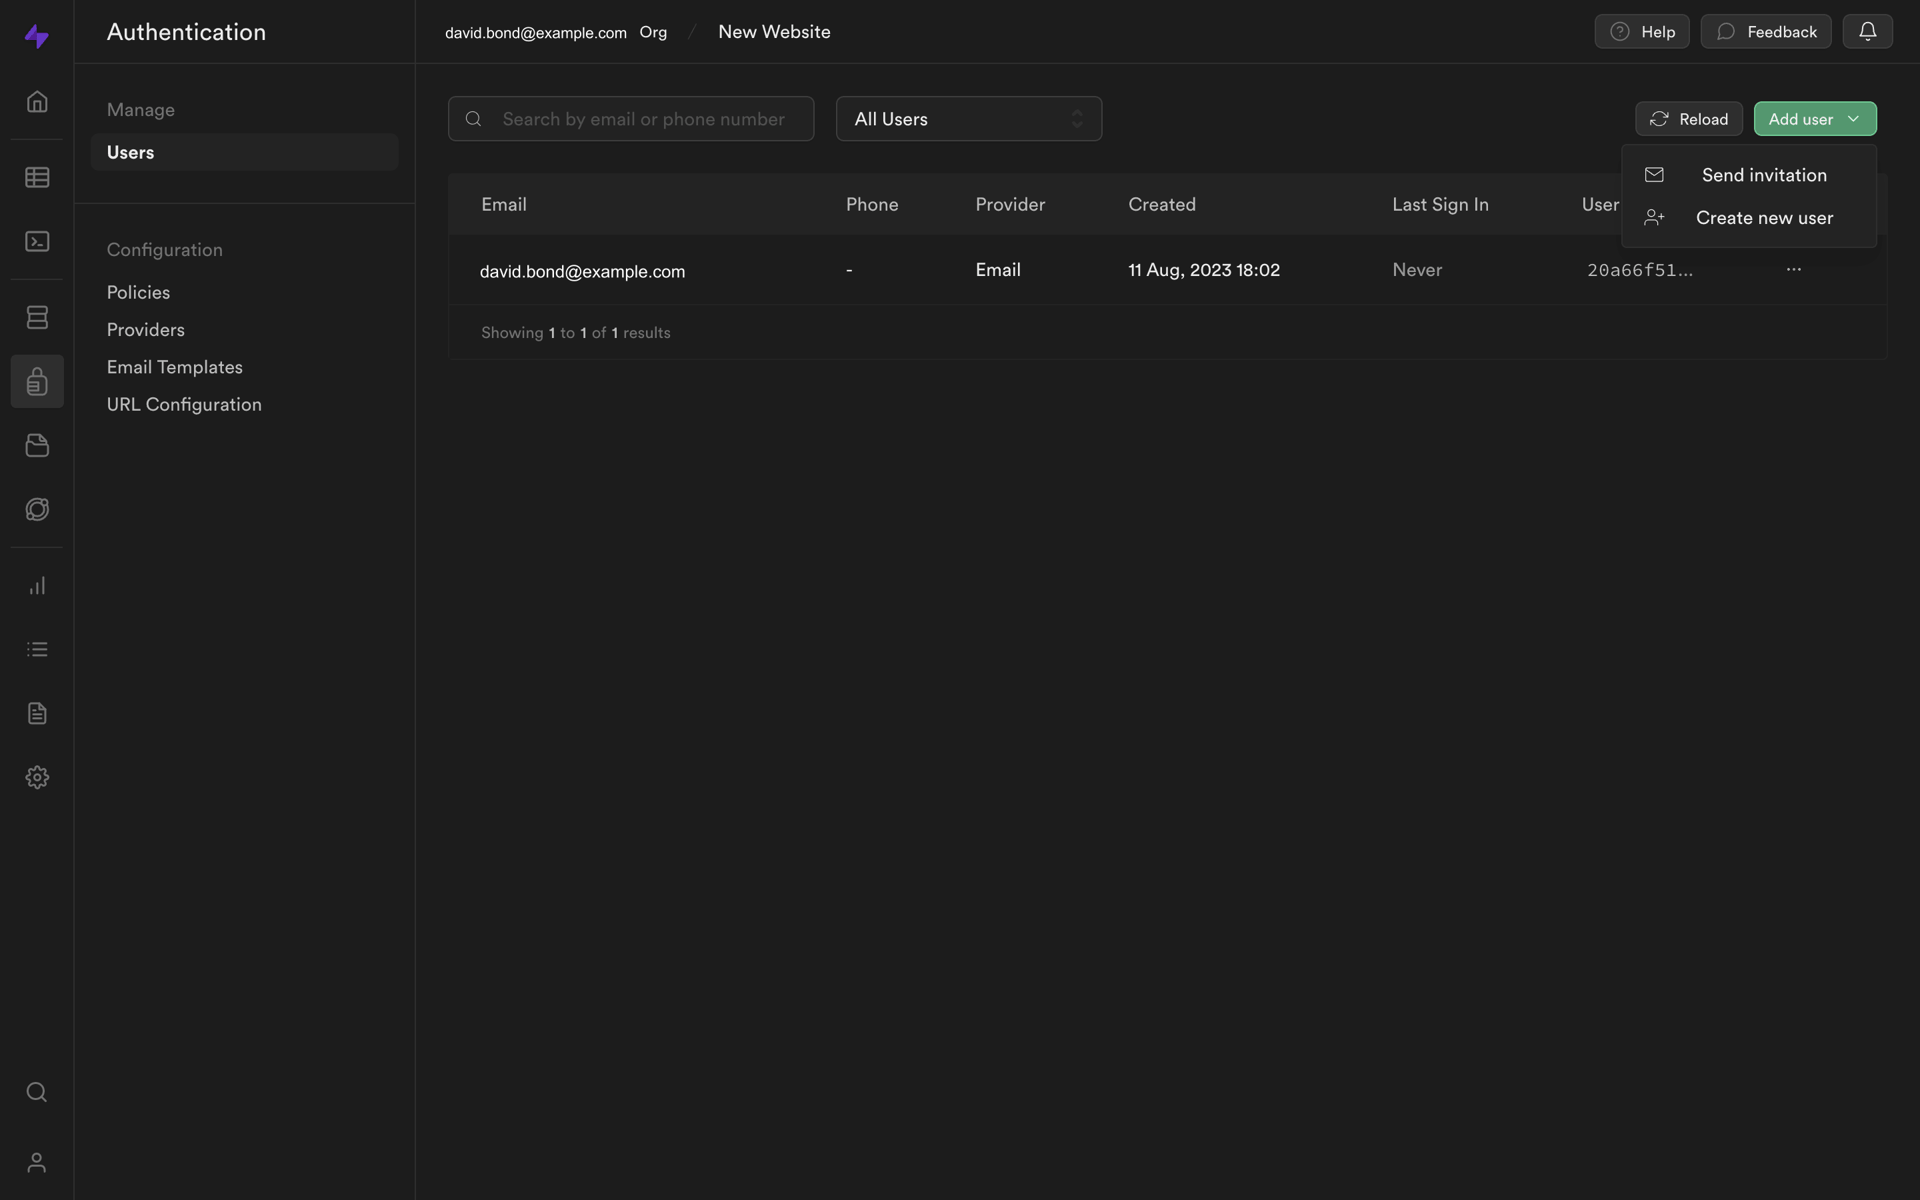Click the 11 Aug, 2023 18:02 created date
The height and width of the screenshot is (1200, 1920).
1204,270
